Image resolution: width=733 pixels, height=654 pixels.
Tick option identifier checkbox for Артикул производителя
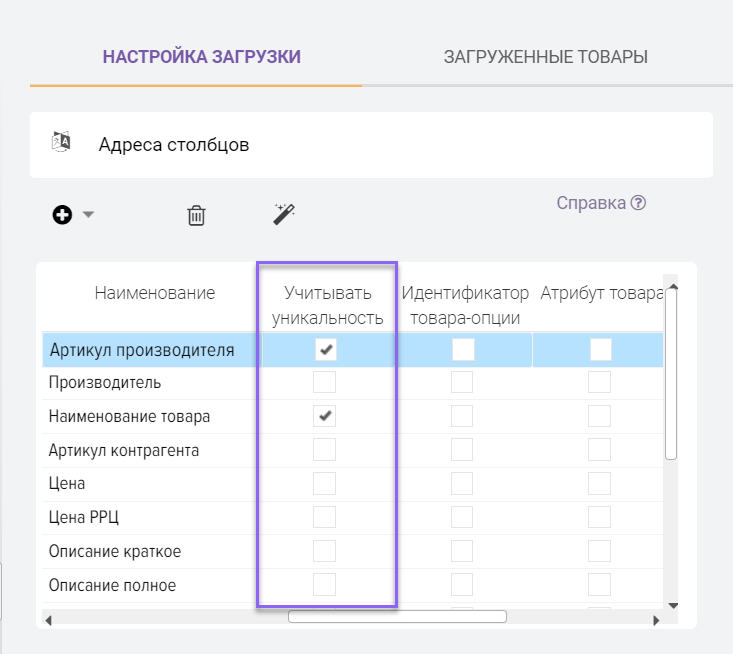coord(462,349)
